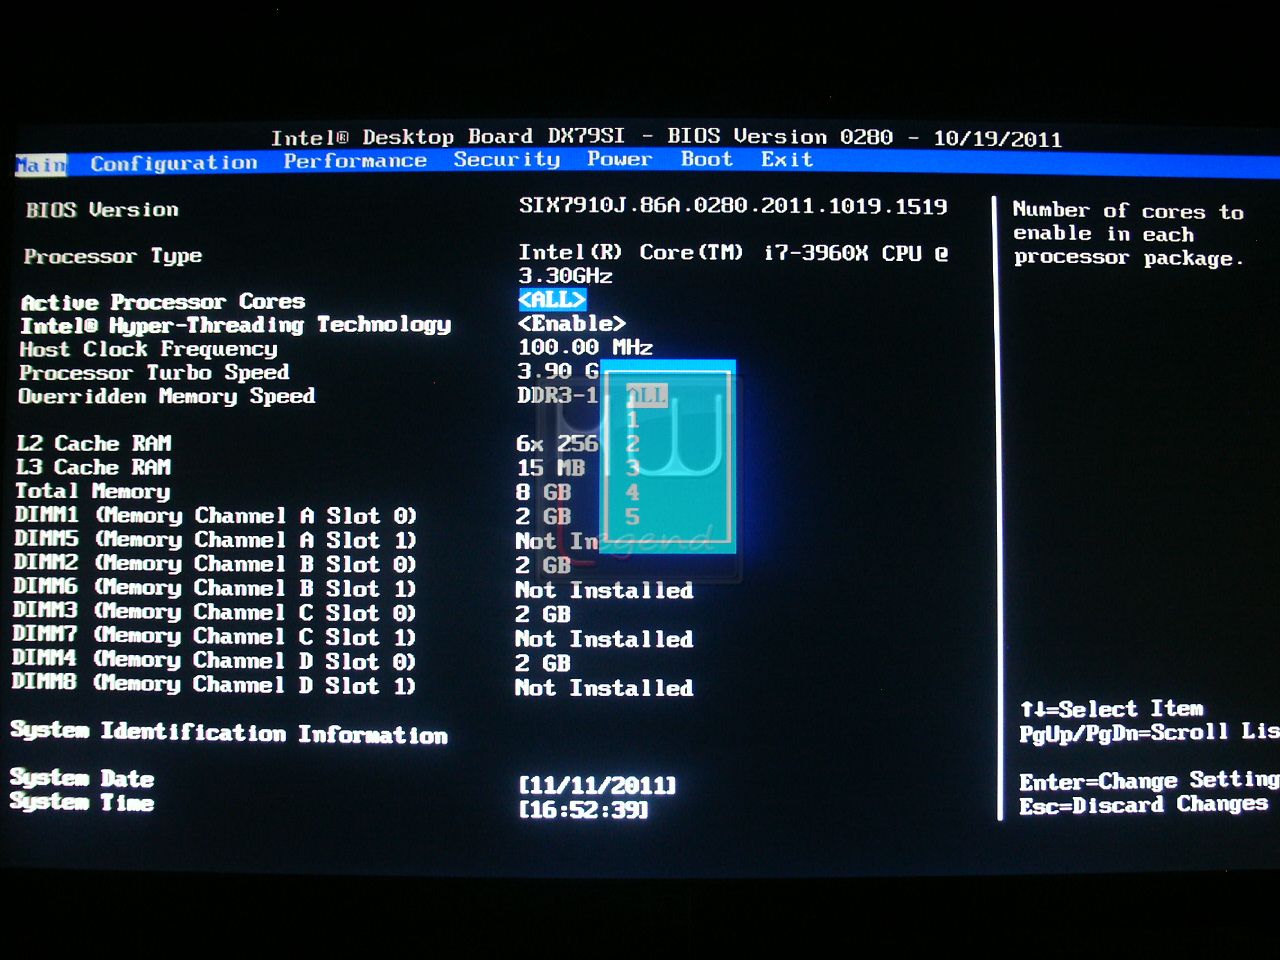Go to the Security tab

507,160
